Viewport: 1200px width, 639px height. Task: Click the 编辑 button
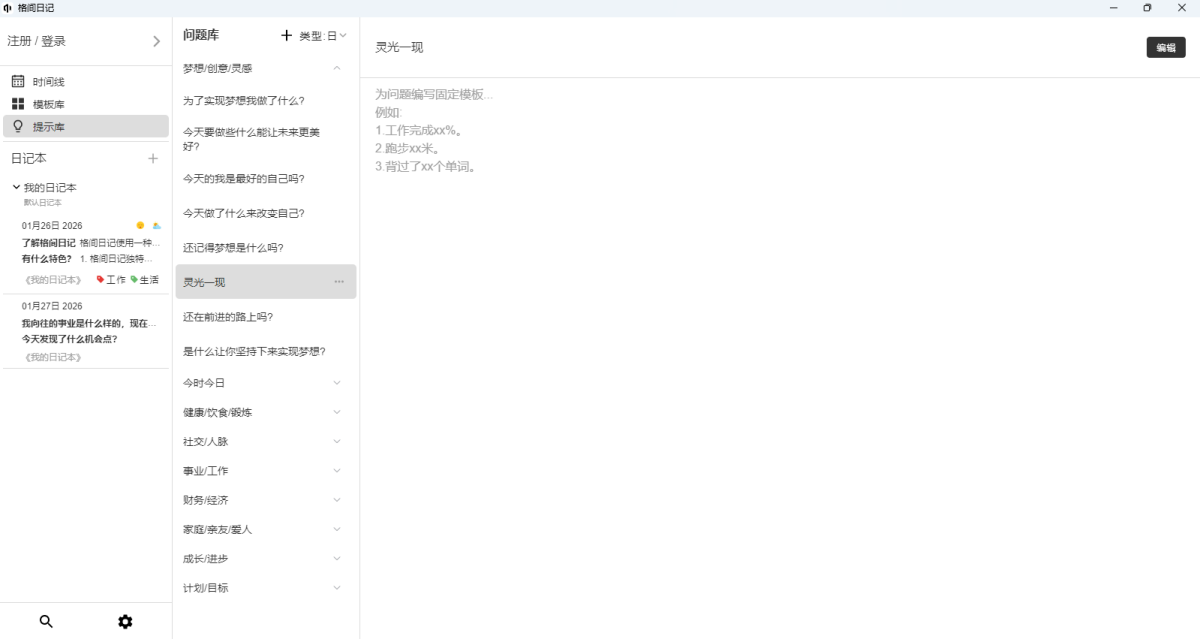click(x=1165, y=47)
